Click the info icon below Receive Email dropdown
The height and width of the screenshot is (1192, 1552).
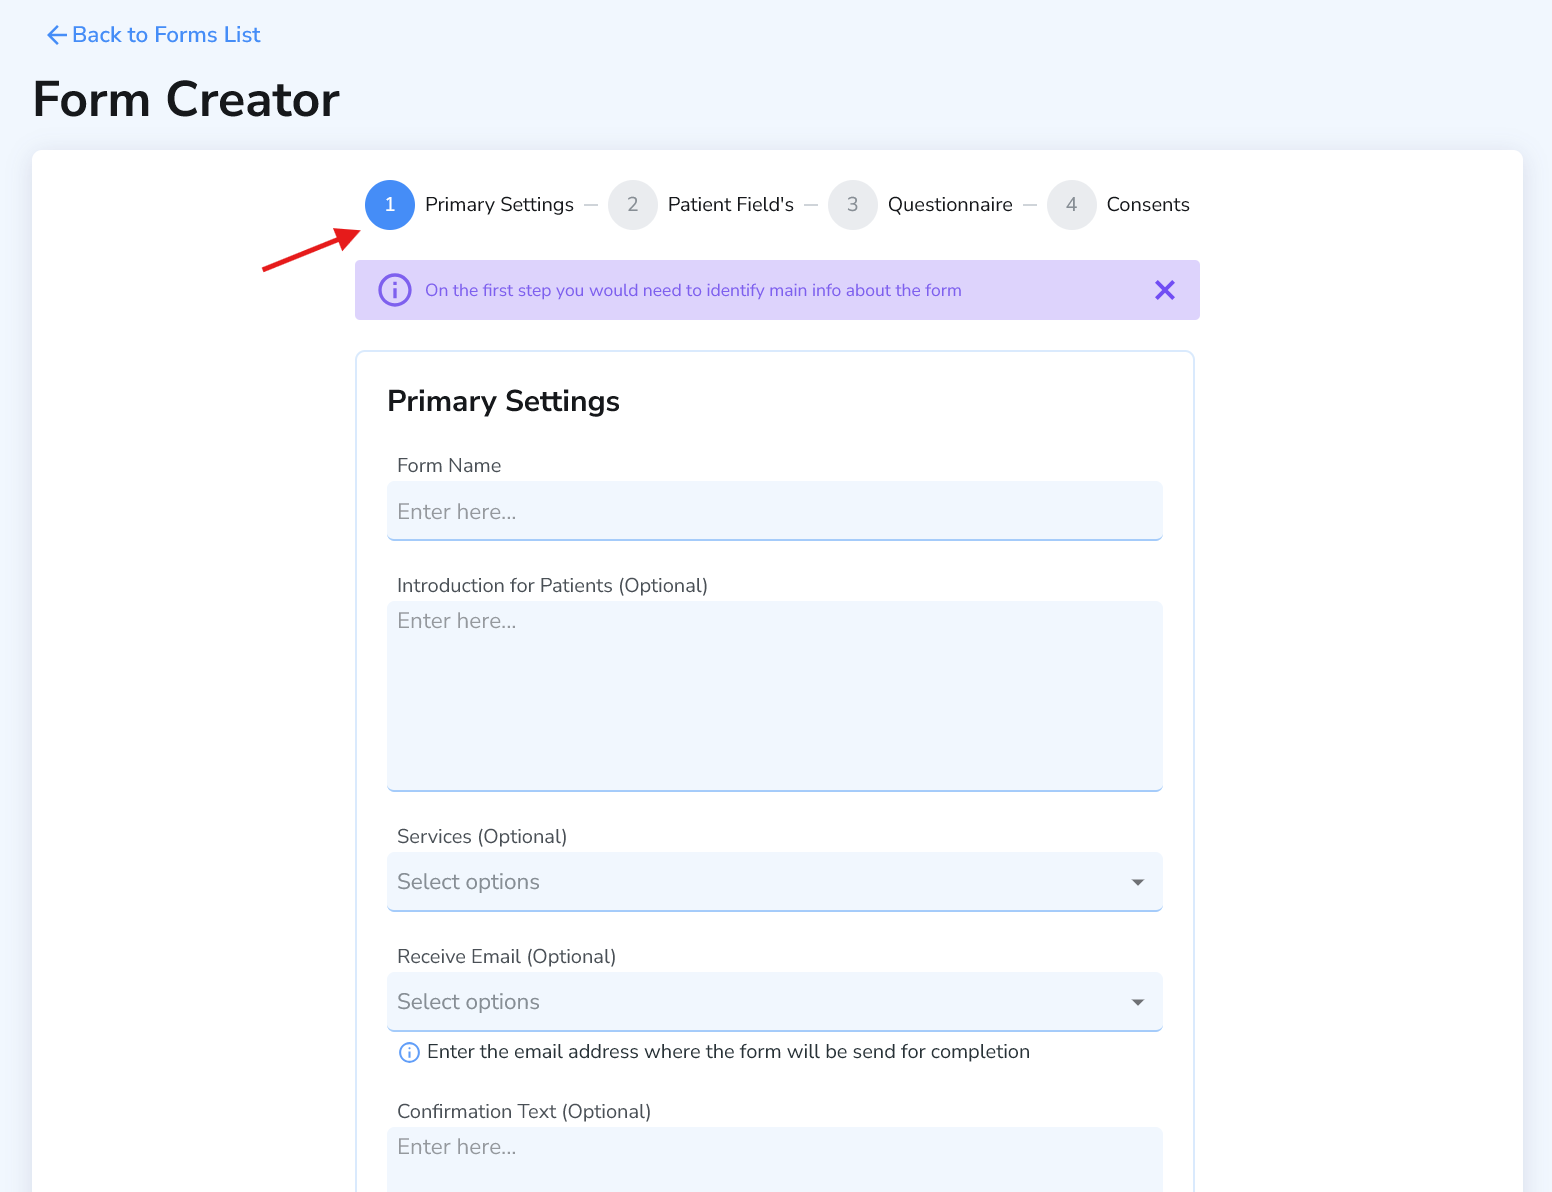coord(408,1052)
